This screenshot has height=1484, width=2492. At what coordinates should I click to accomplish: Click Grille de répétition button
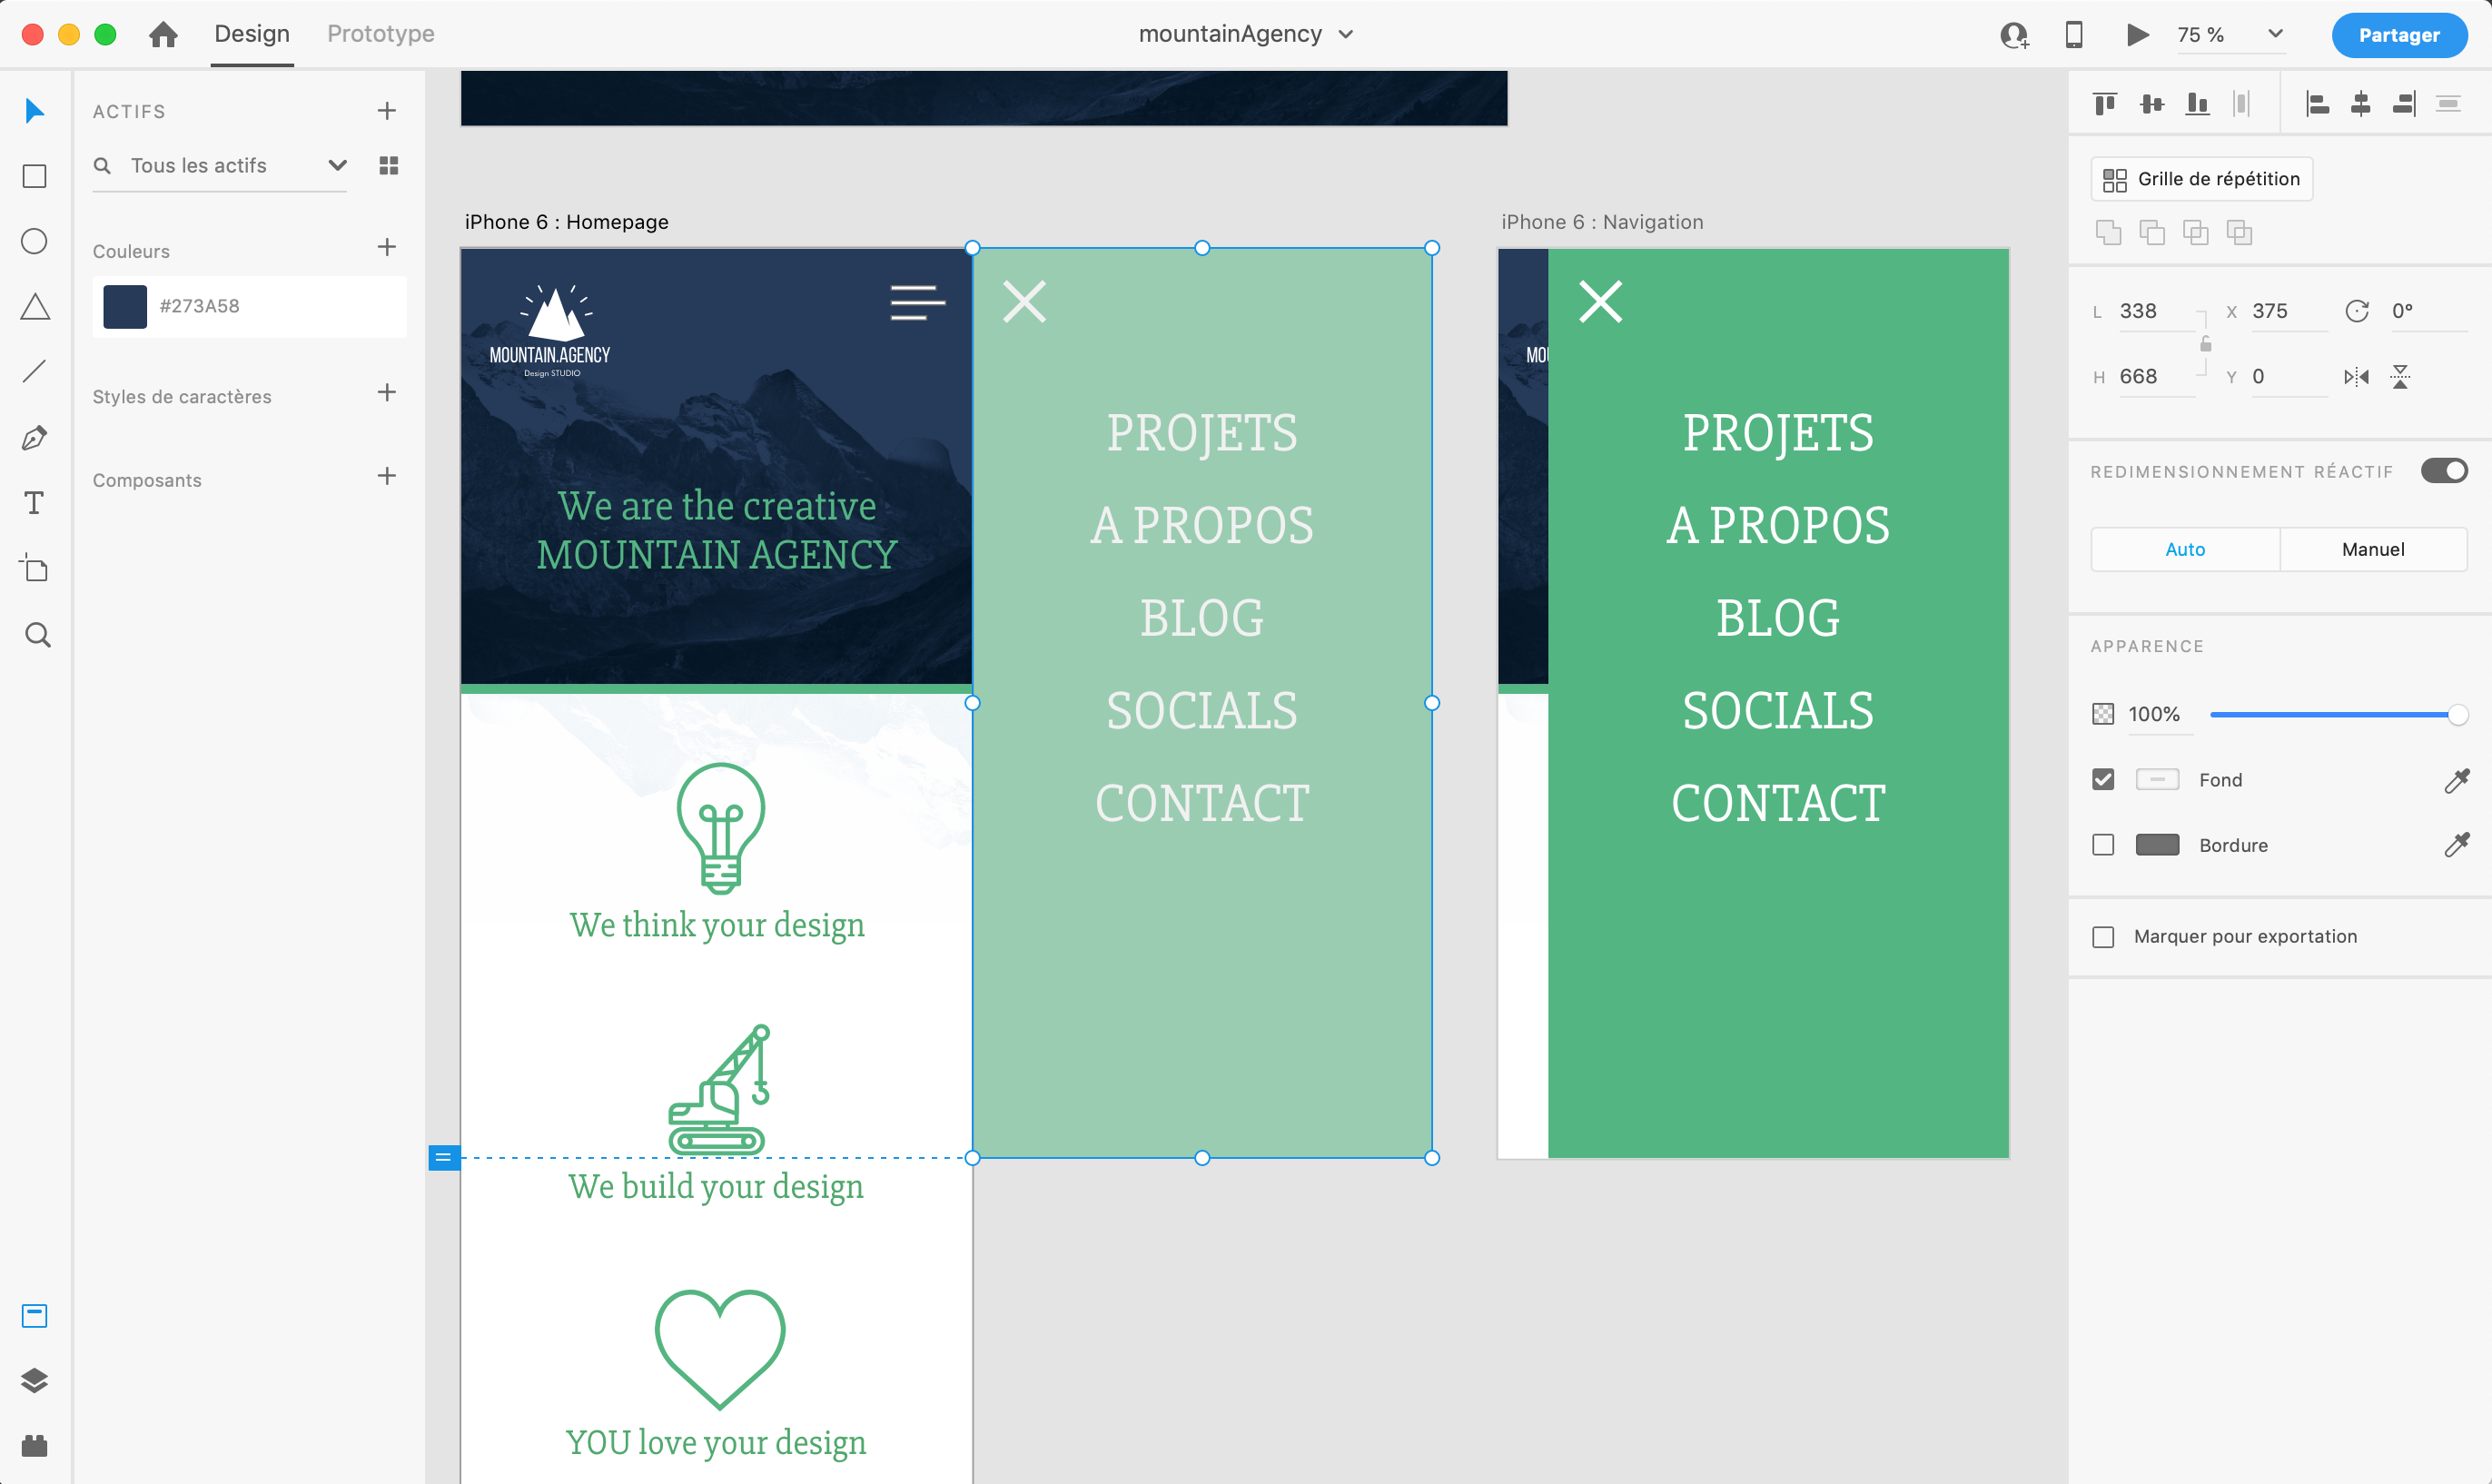(2201, 179)
